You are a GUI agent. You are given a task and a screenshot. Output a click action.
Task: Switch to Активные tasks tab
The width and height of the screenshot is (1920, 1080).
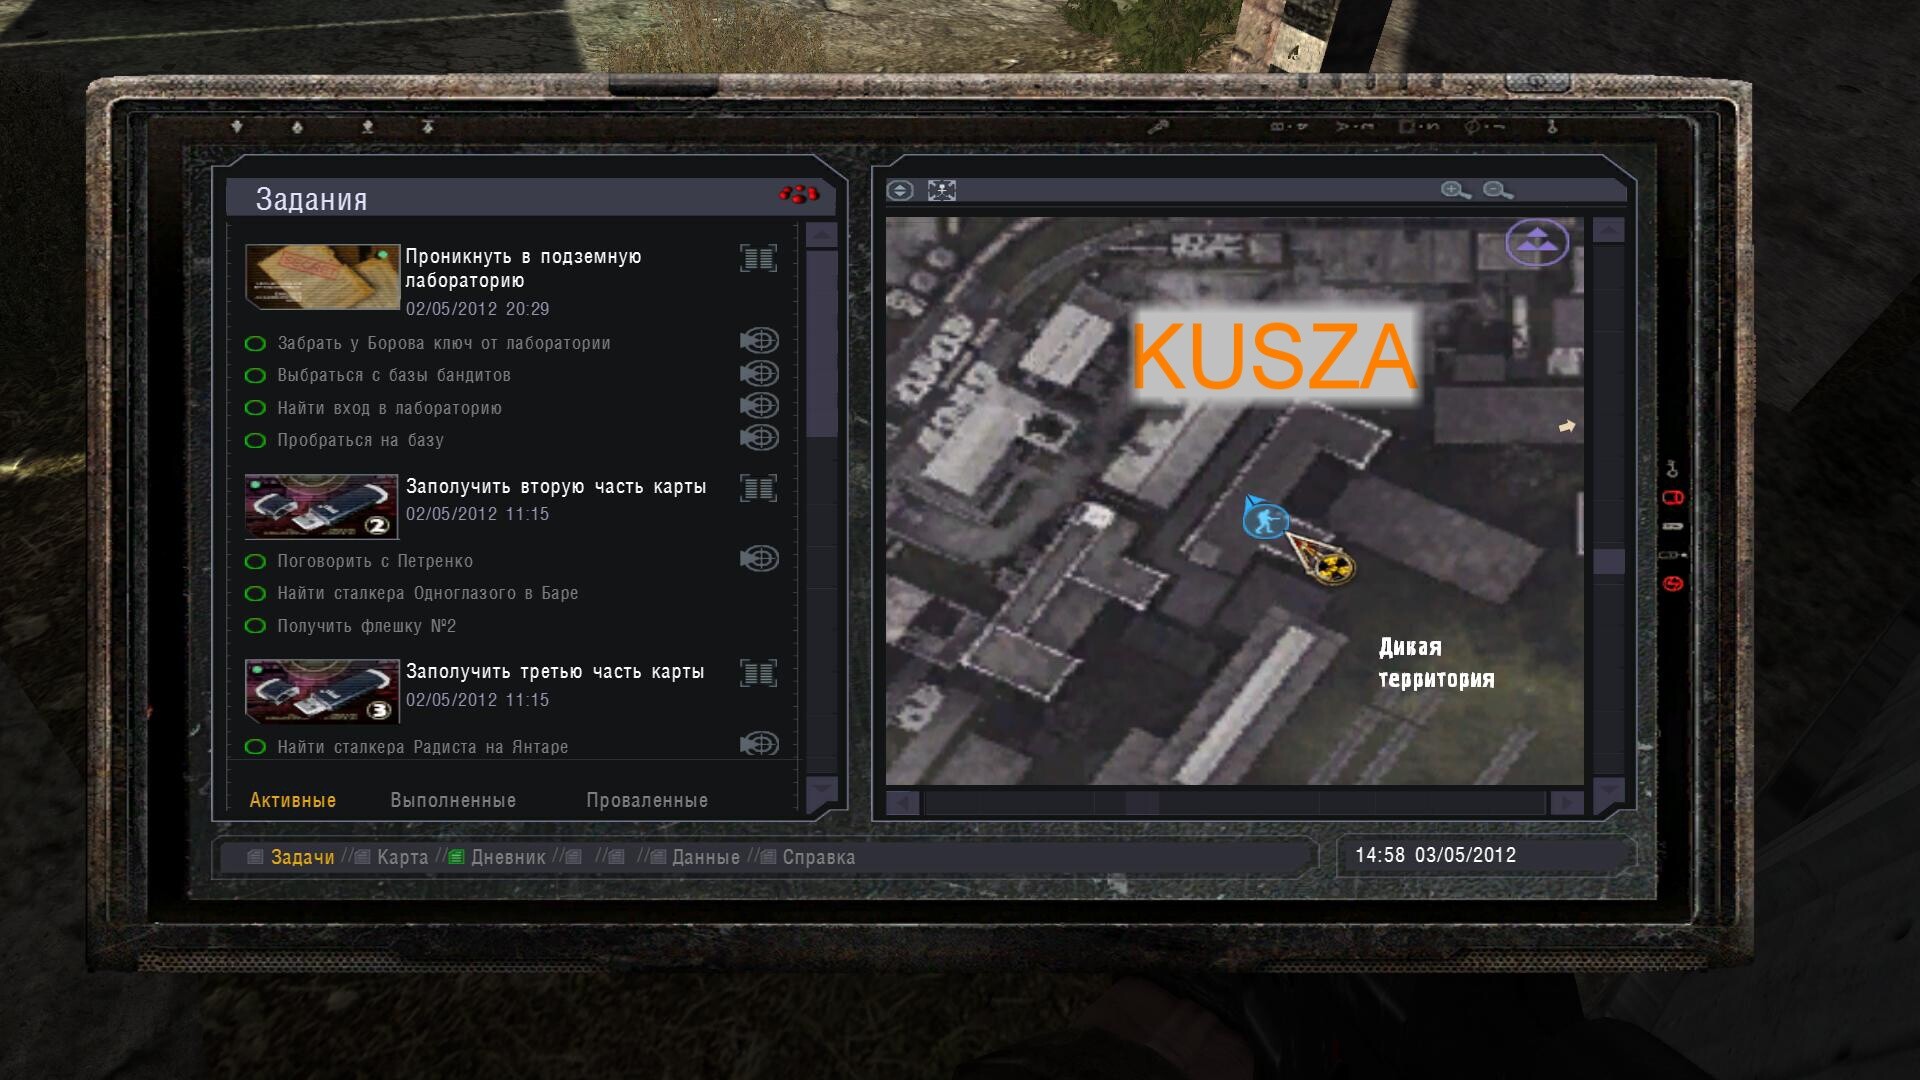(x=293, y=800)
